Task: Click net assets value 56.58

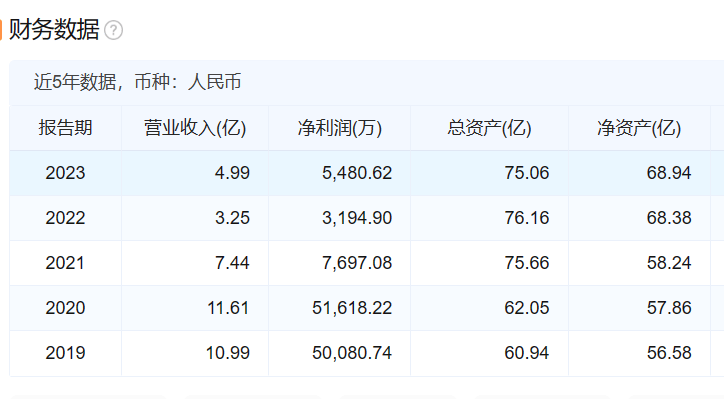Action: point(669,353)
